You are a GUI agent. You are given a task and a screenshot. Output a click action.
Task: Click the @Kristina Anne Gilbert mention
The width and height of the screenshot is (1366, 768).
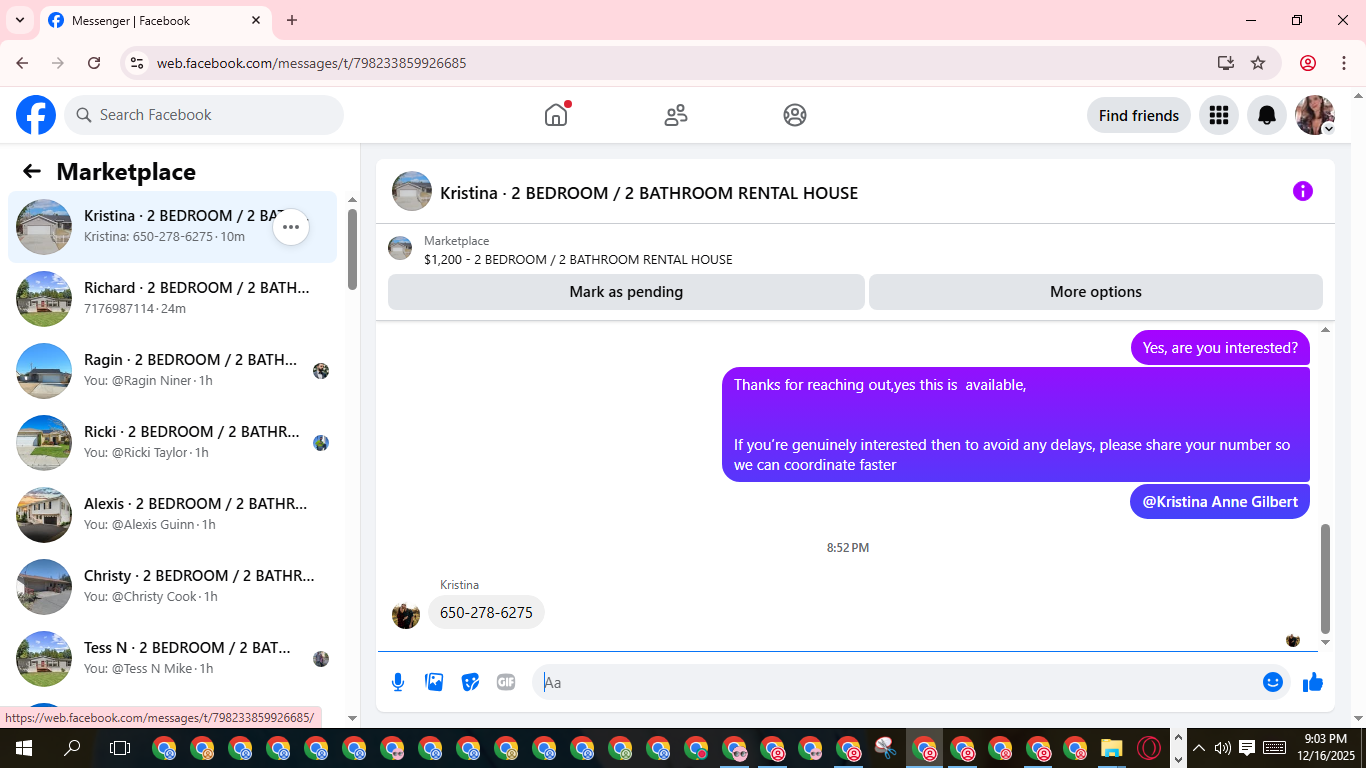click(x=1220, y=502)
